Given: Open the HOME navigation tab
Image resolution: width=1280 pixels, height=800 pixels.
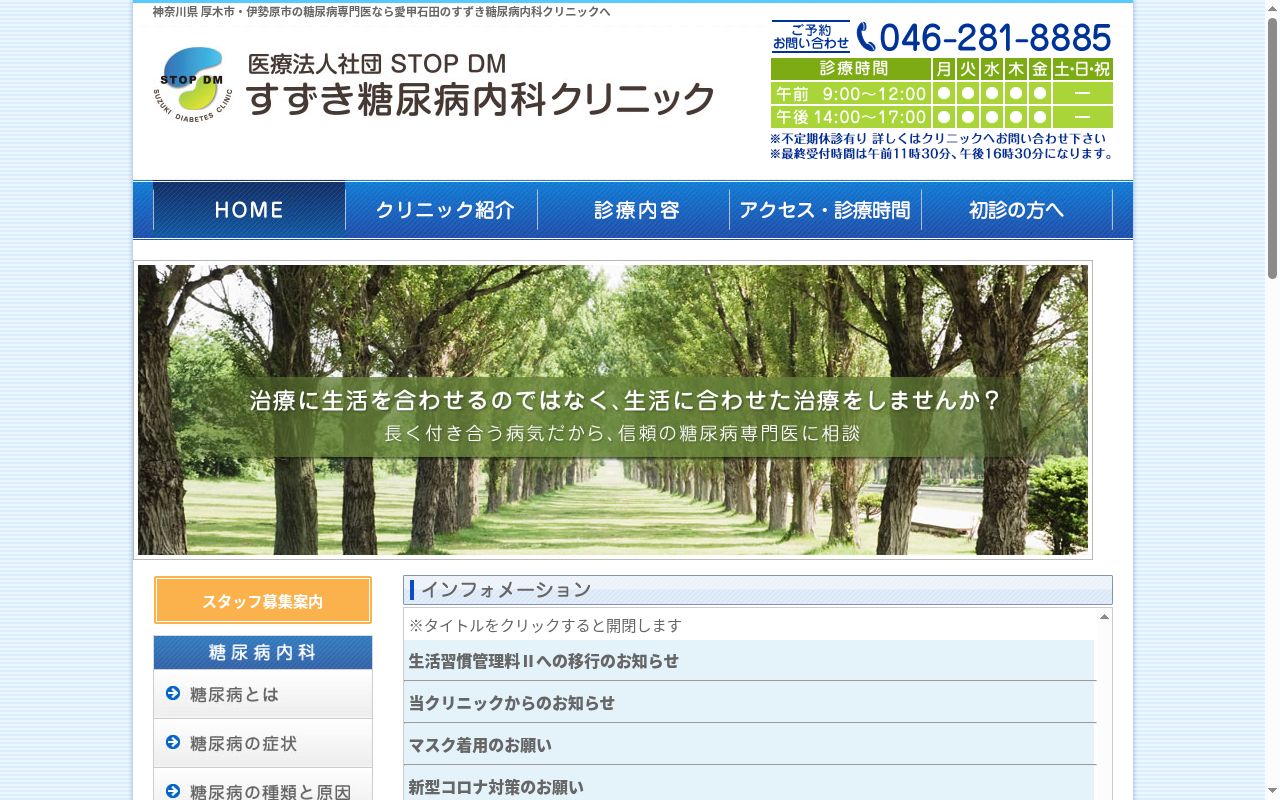Looking at the screenshot, I should [249, 210].
